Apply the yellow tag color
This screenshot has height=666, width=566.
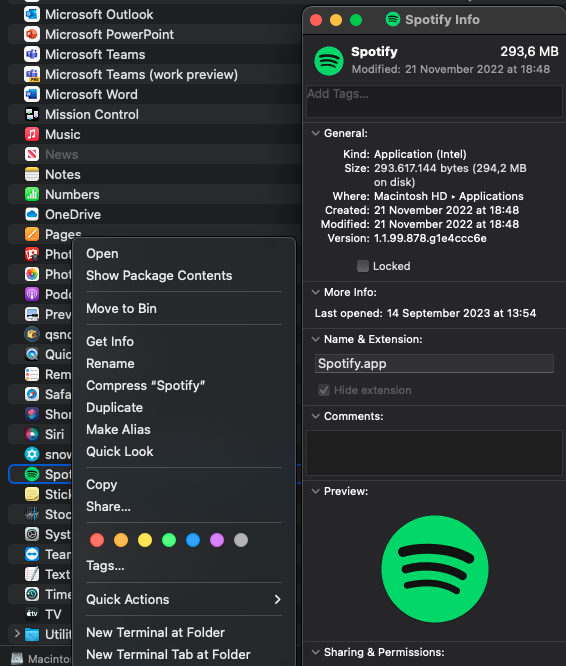[x=145, y=540]
